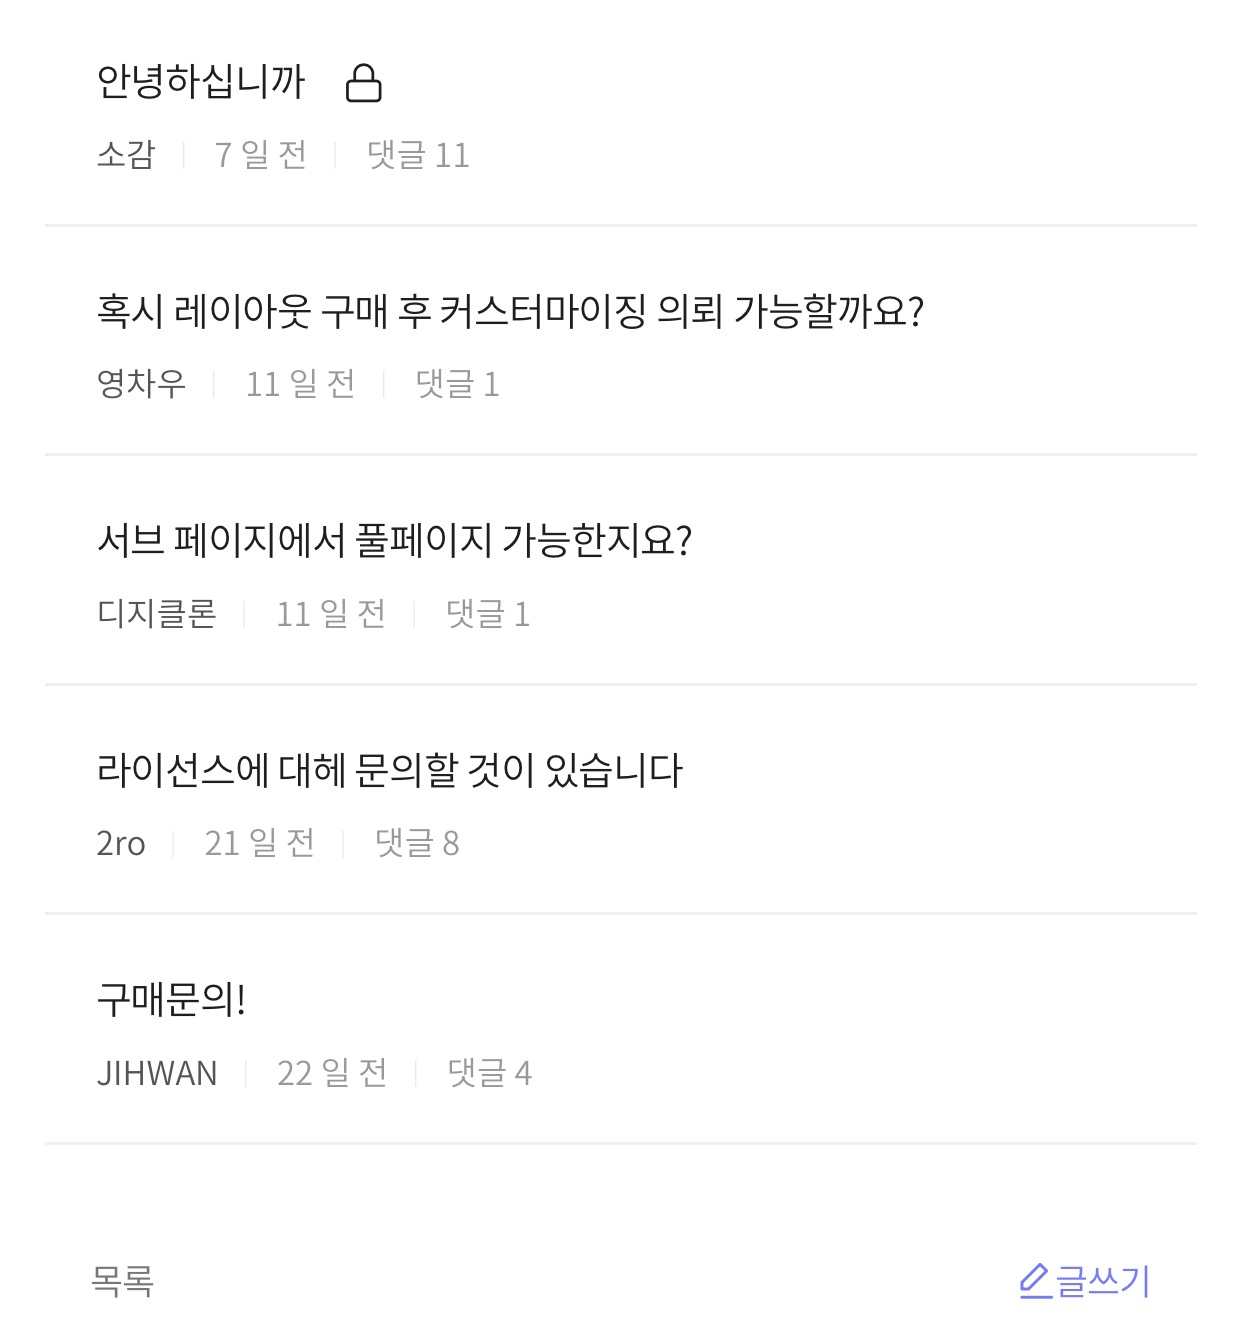Click author name 소감
The image size is (1242, 1340).
point(126,155)
